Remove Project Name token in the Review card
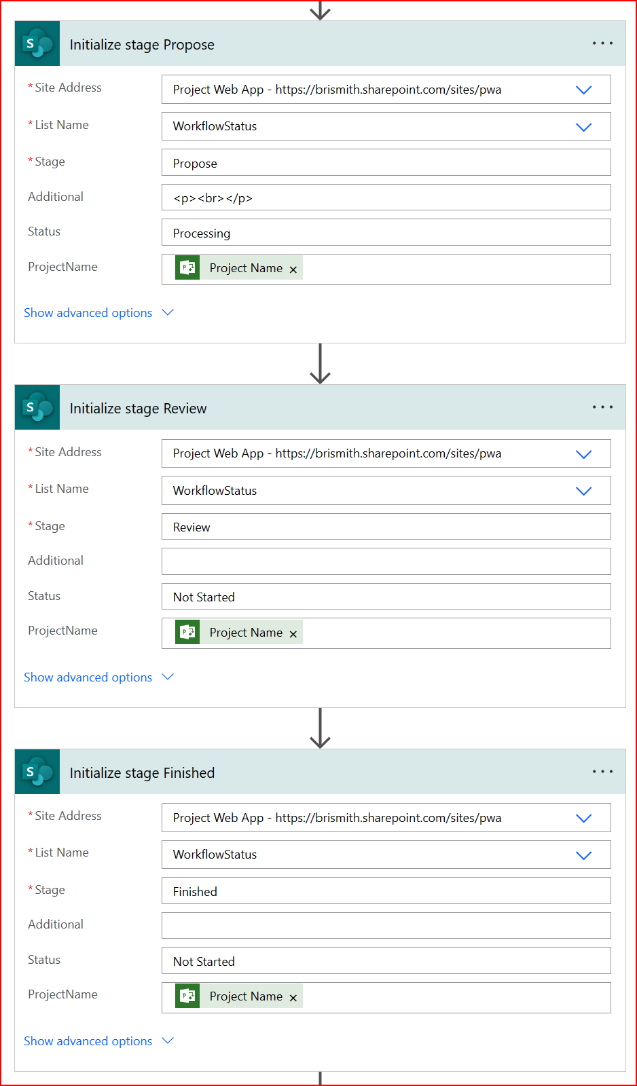Screen dimensions: 637x1086 [x=293, y=634]
